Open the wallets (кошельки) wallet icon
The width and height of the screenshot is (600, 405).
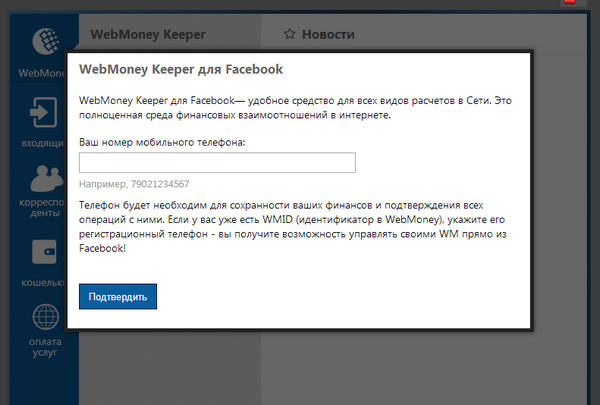click(44, 251)
